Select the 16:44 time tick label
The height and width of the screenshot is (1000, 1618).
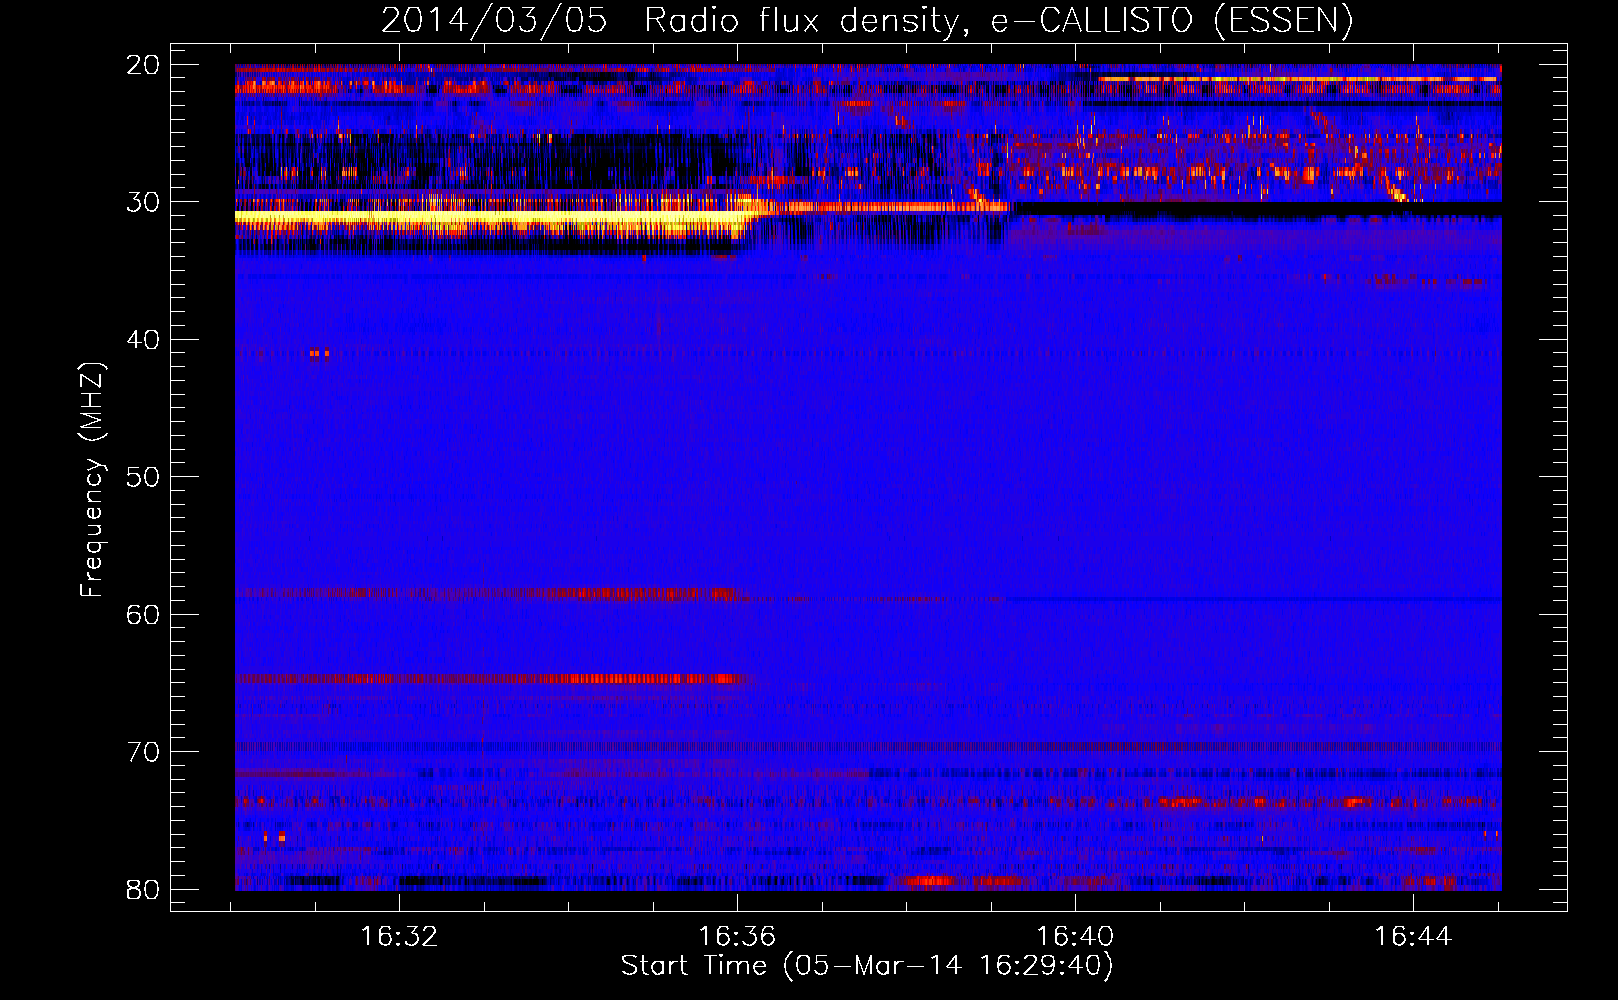pos(1413,936)
